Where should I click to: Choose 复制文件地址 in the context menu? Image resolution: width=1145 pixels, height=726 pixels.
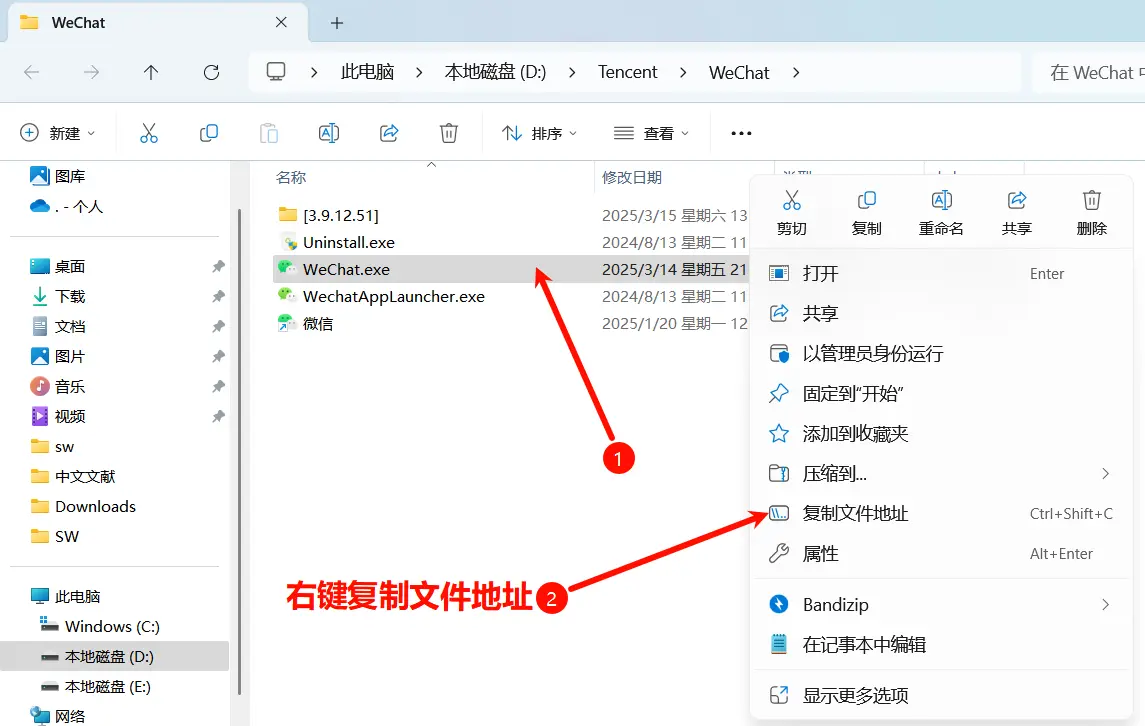pos(941,513)
